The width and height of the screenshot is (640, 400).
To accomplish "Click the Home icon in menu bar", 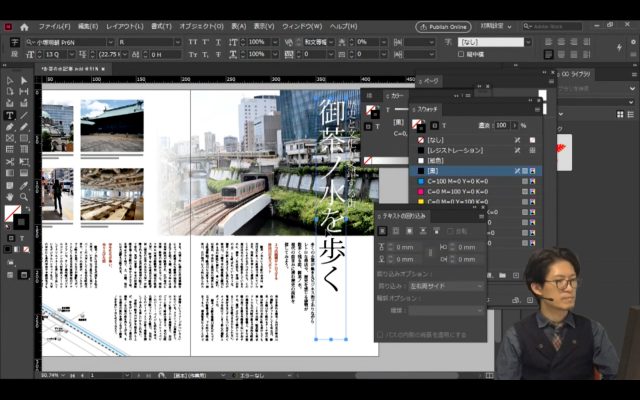I will pos(24,27).
